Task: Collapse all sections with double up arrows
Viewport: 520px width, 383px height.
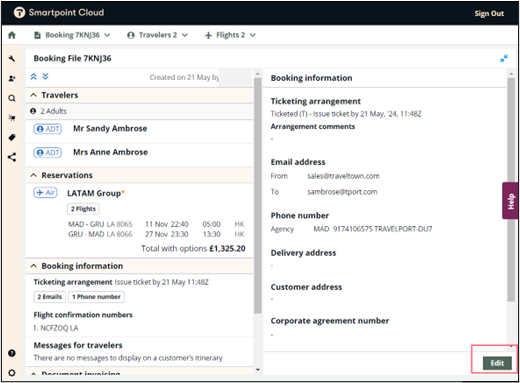Action: [x=33, y=77]
